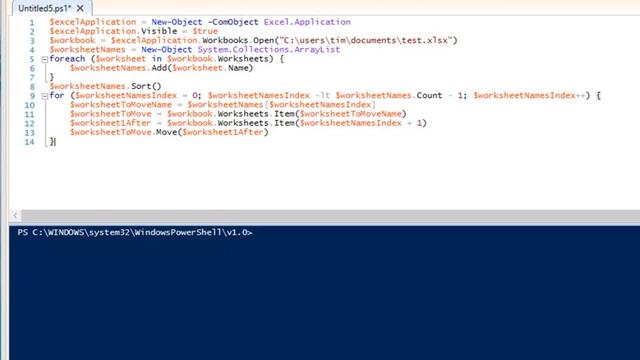Click the horizontal scrollbar left arrow
This screenshot has width=640, height=360.
pos(15,216)
